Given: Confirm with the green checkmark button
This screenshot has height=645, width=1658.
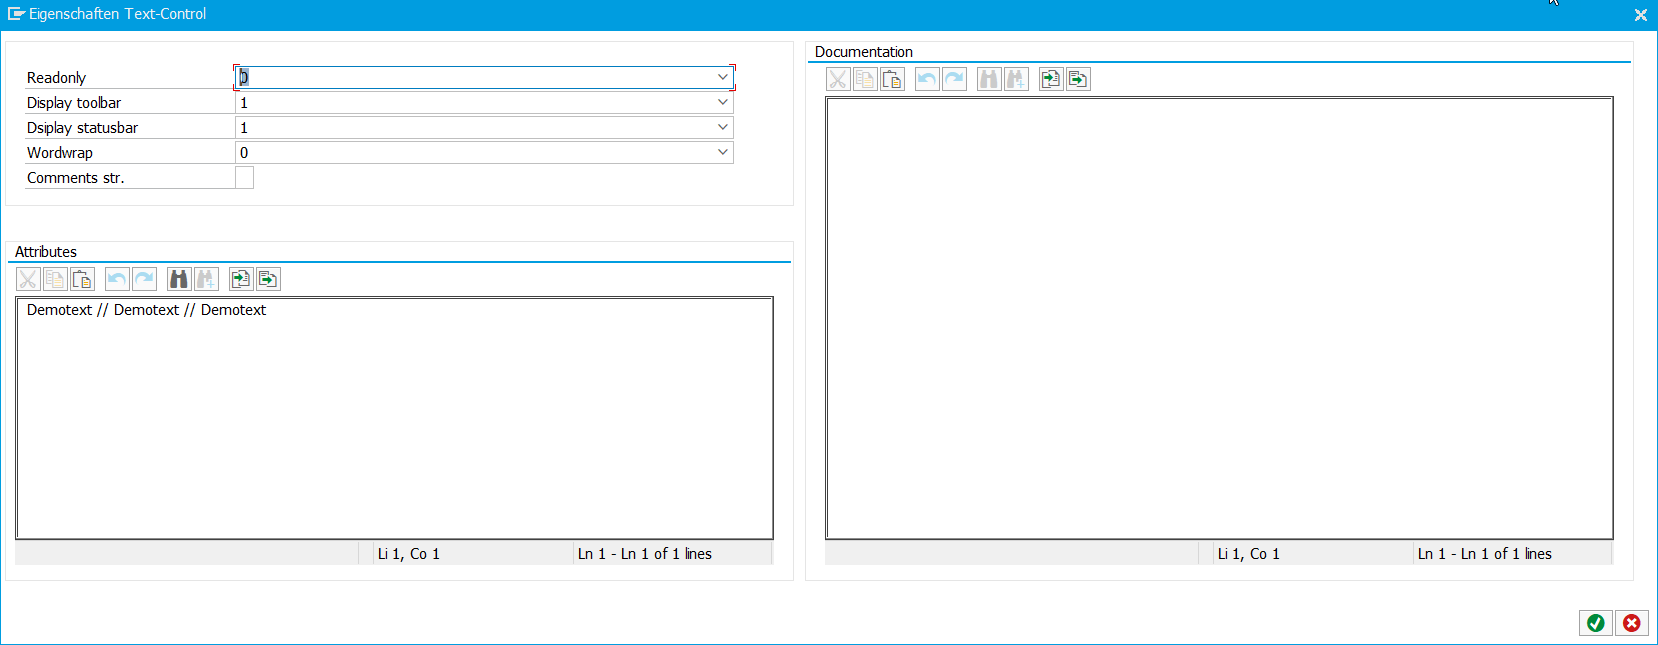Looking at the screenshot, I should click(1596, 623).
